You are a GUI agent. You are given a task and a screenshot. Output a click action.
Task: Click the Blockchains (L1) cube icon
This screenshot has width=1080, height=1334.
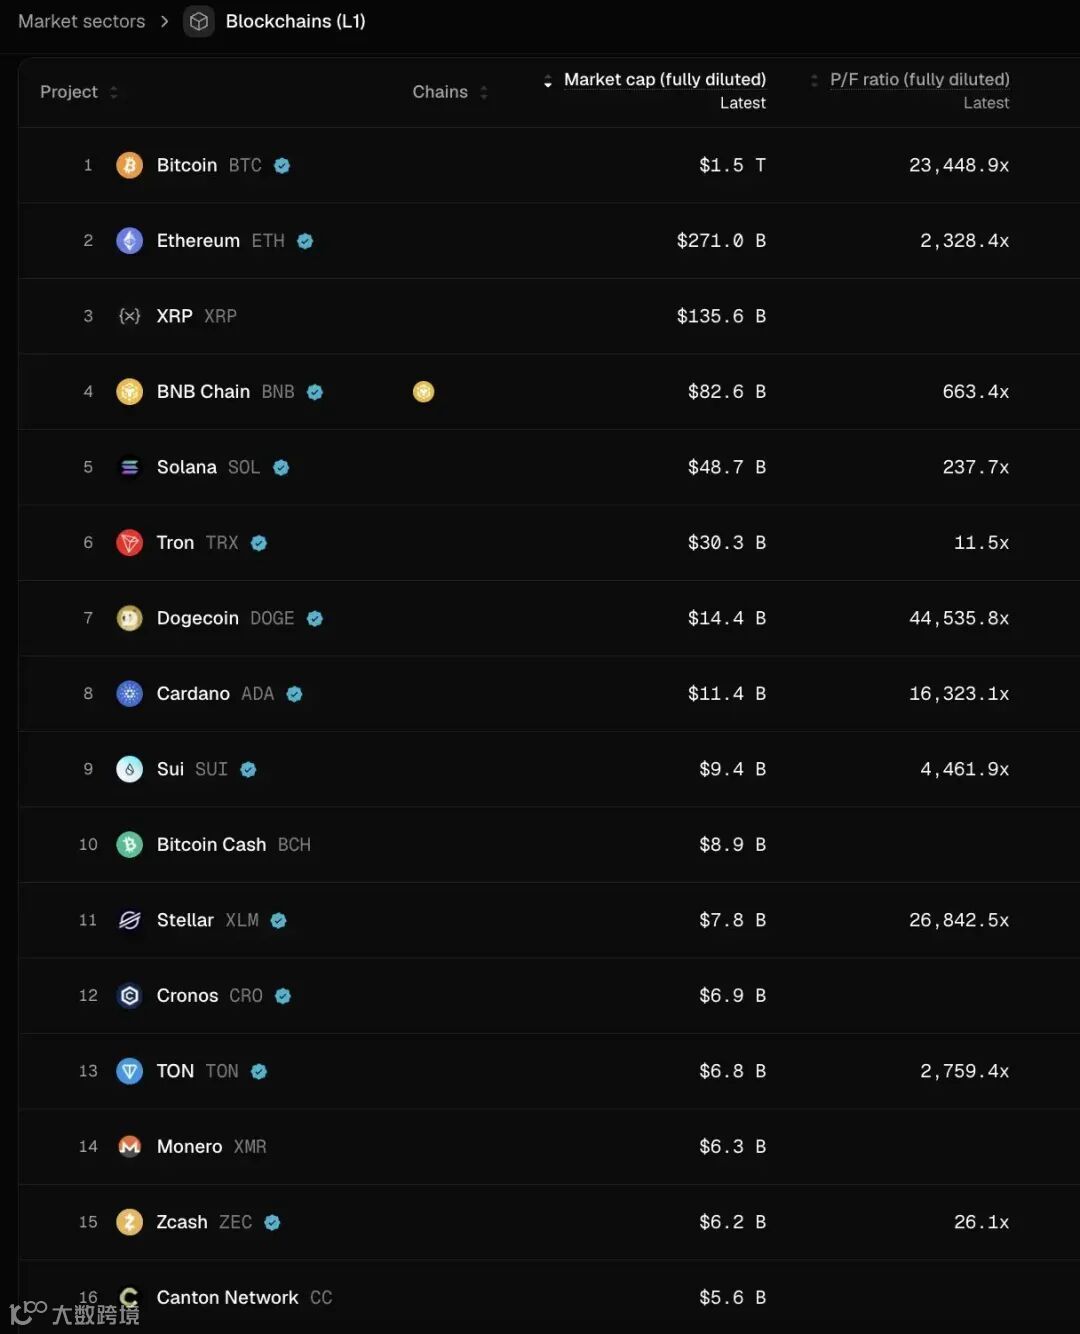[x=199, y=21]
